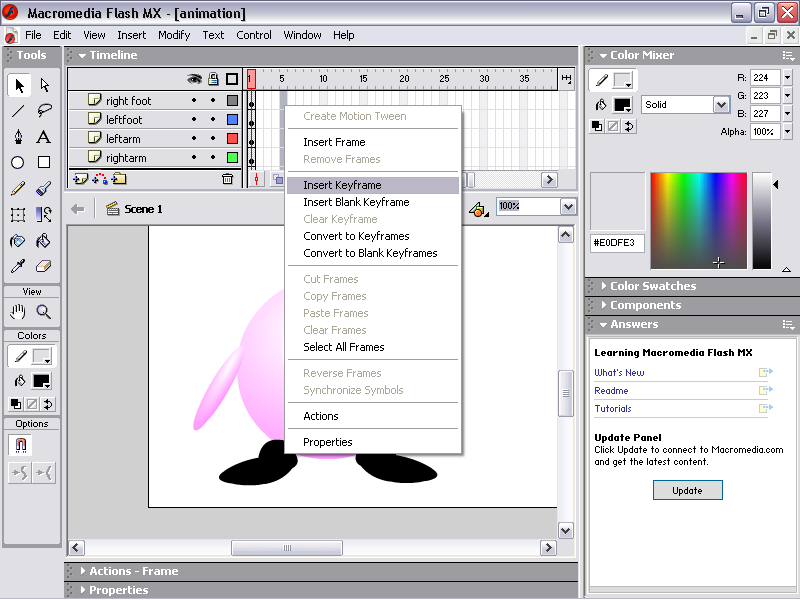Viewport: 800px width, 600px height.
Task: Toggle lock dot for leftarm layer
Action: [213, 139]
